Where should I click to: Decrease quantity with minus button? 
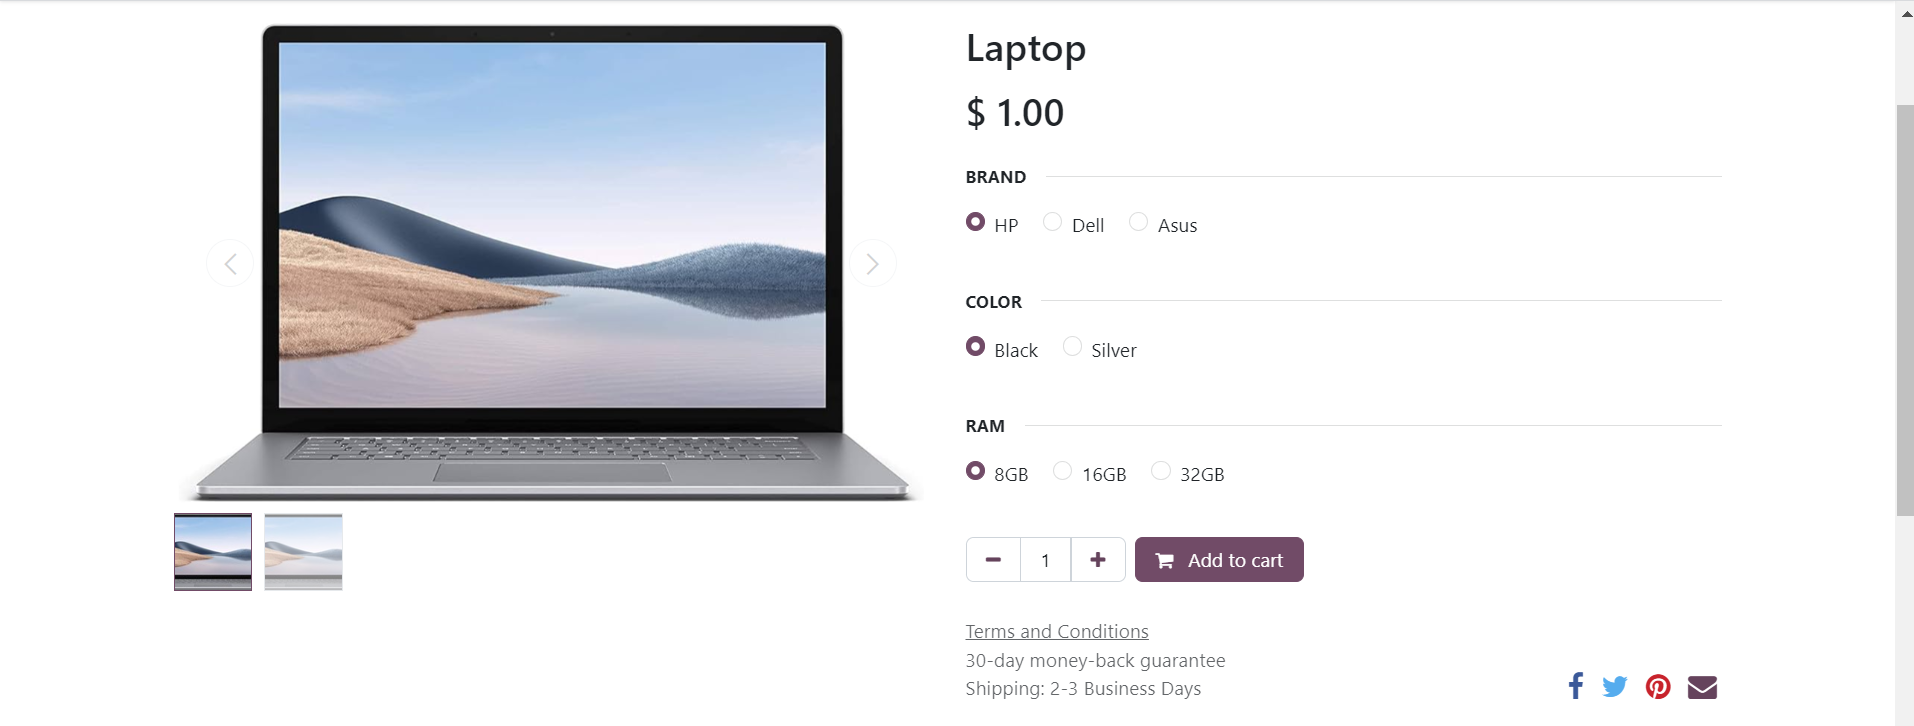(x=993, y=560)
